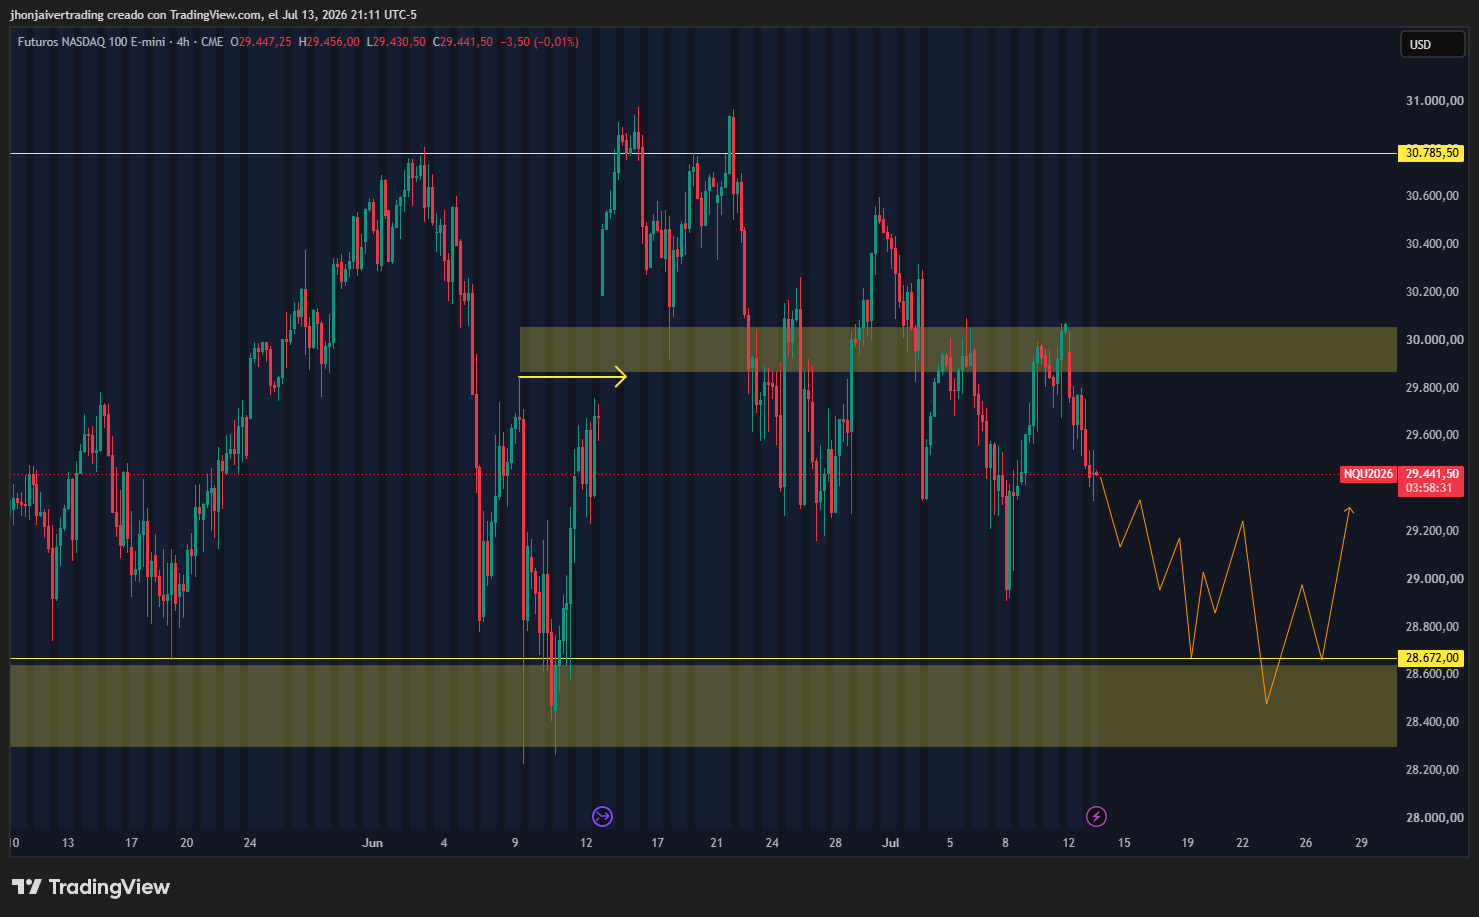Click the low price value L29.430,50

[x=396, y=42]
